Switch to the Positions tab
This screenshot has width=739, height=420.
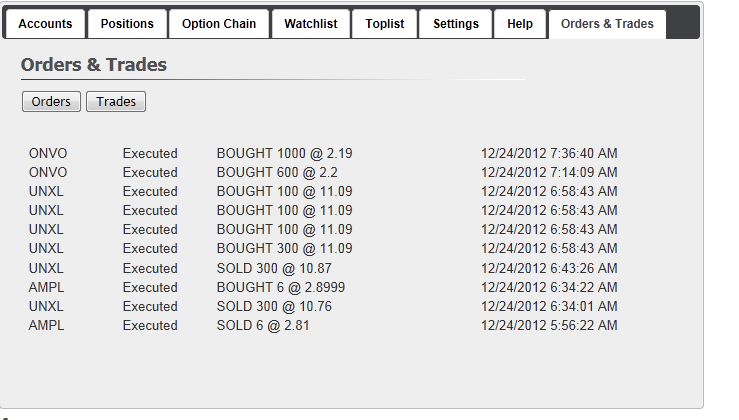click(127, 24)
